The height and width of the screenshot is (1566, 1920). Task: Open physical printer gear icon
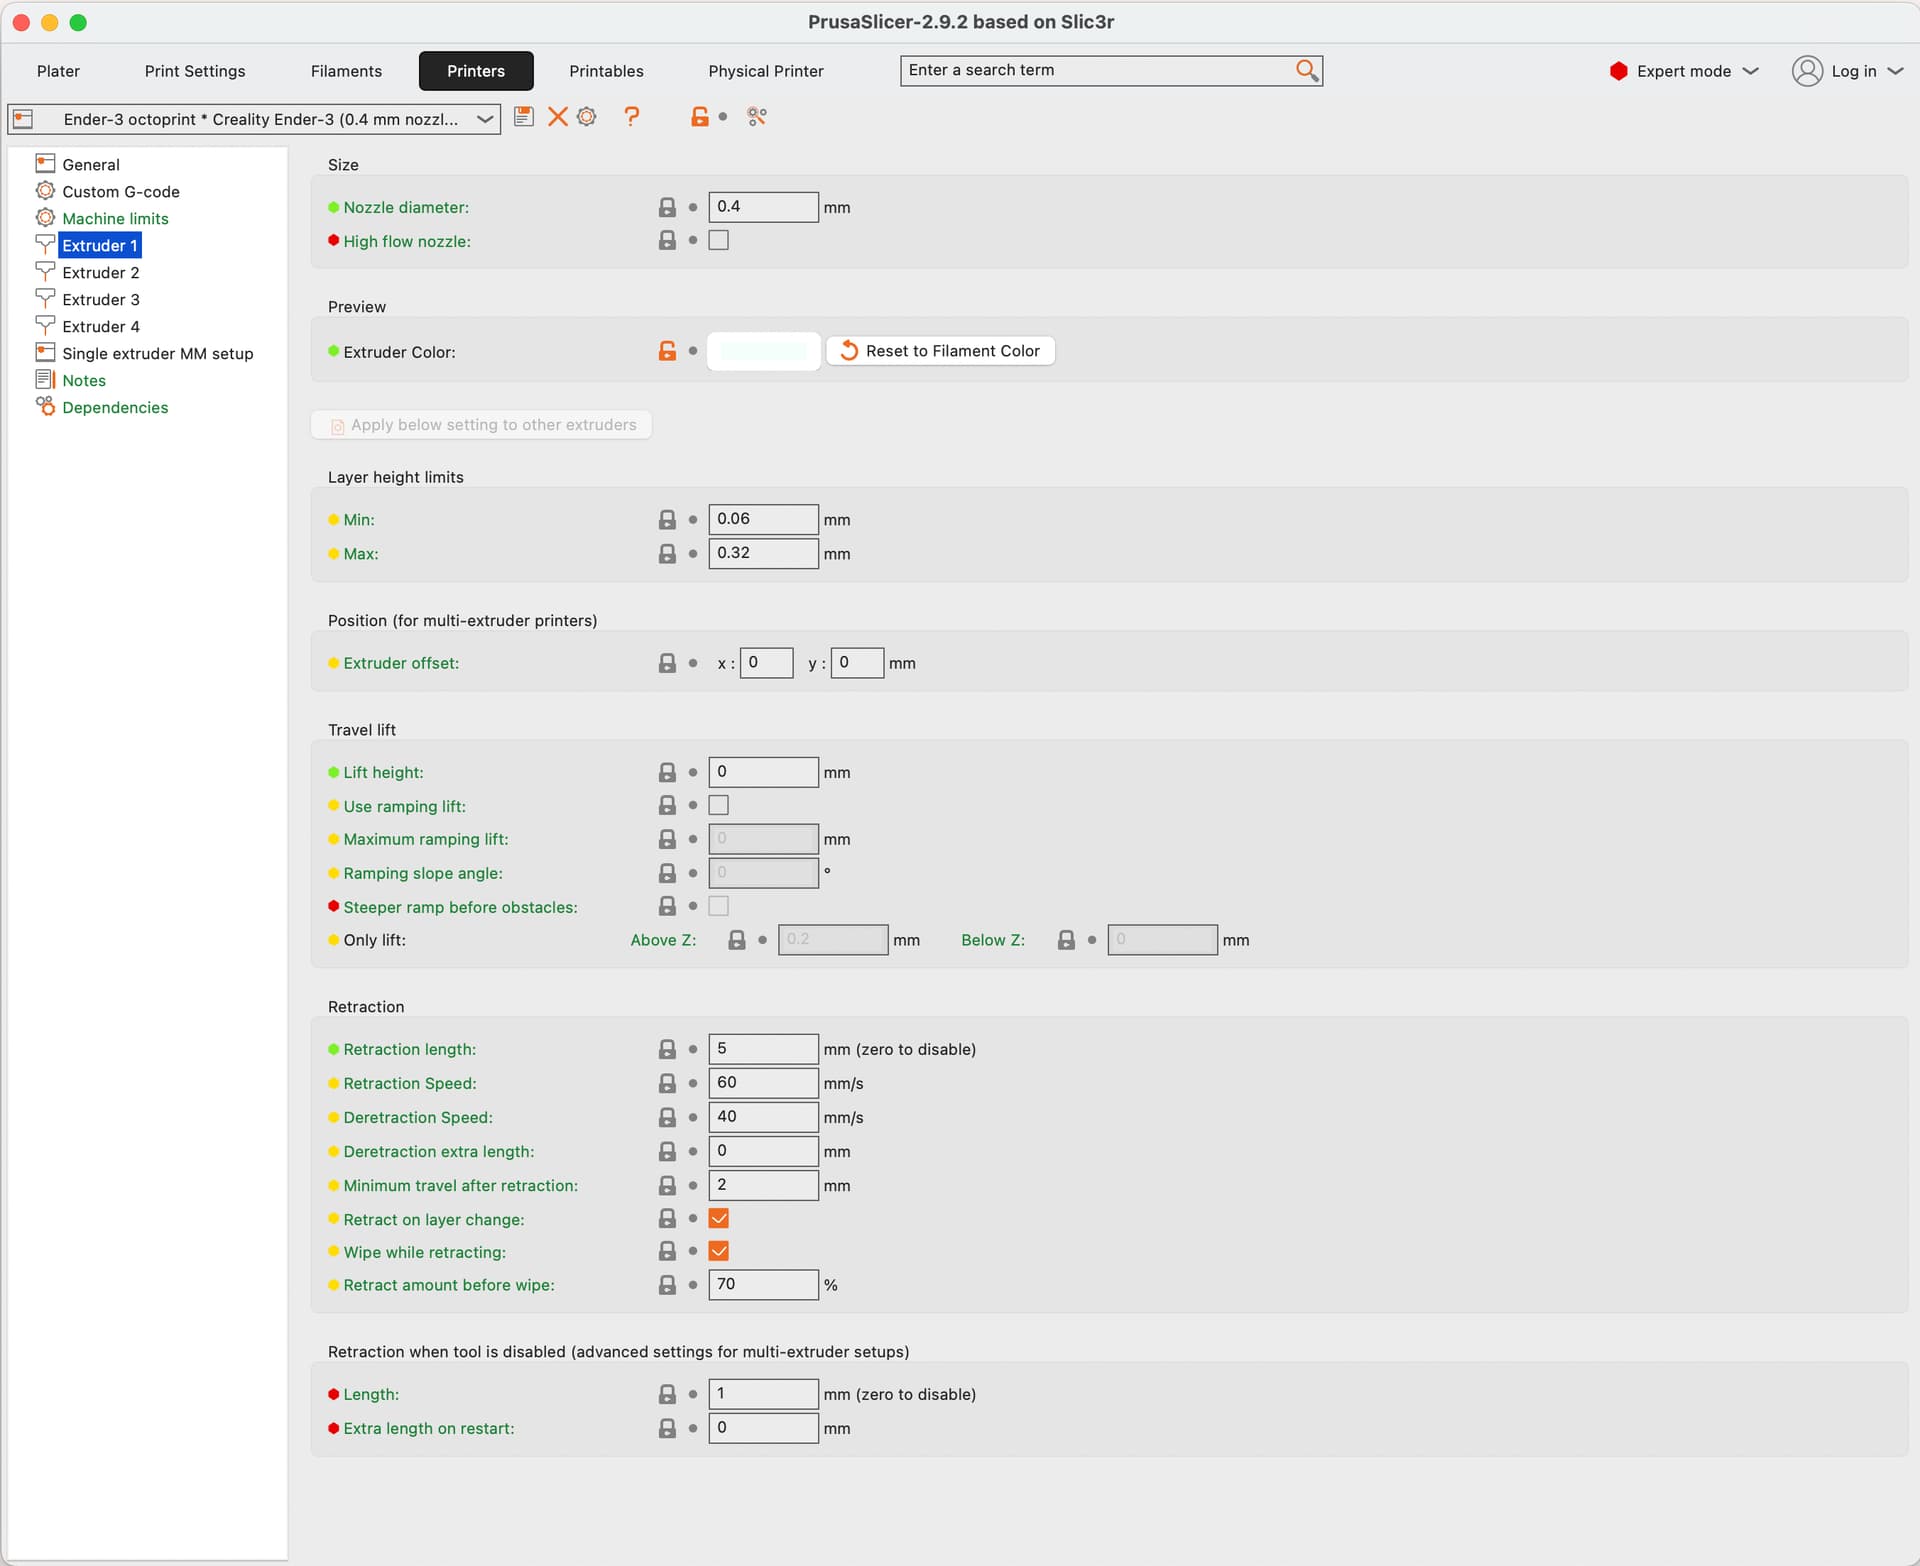coord(587,117)
